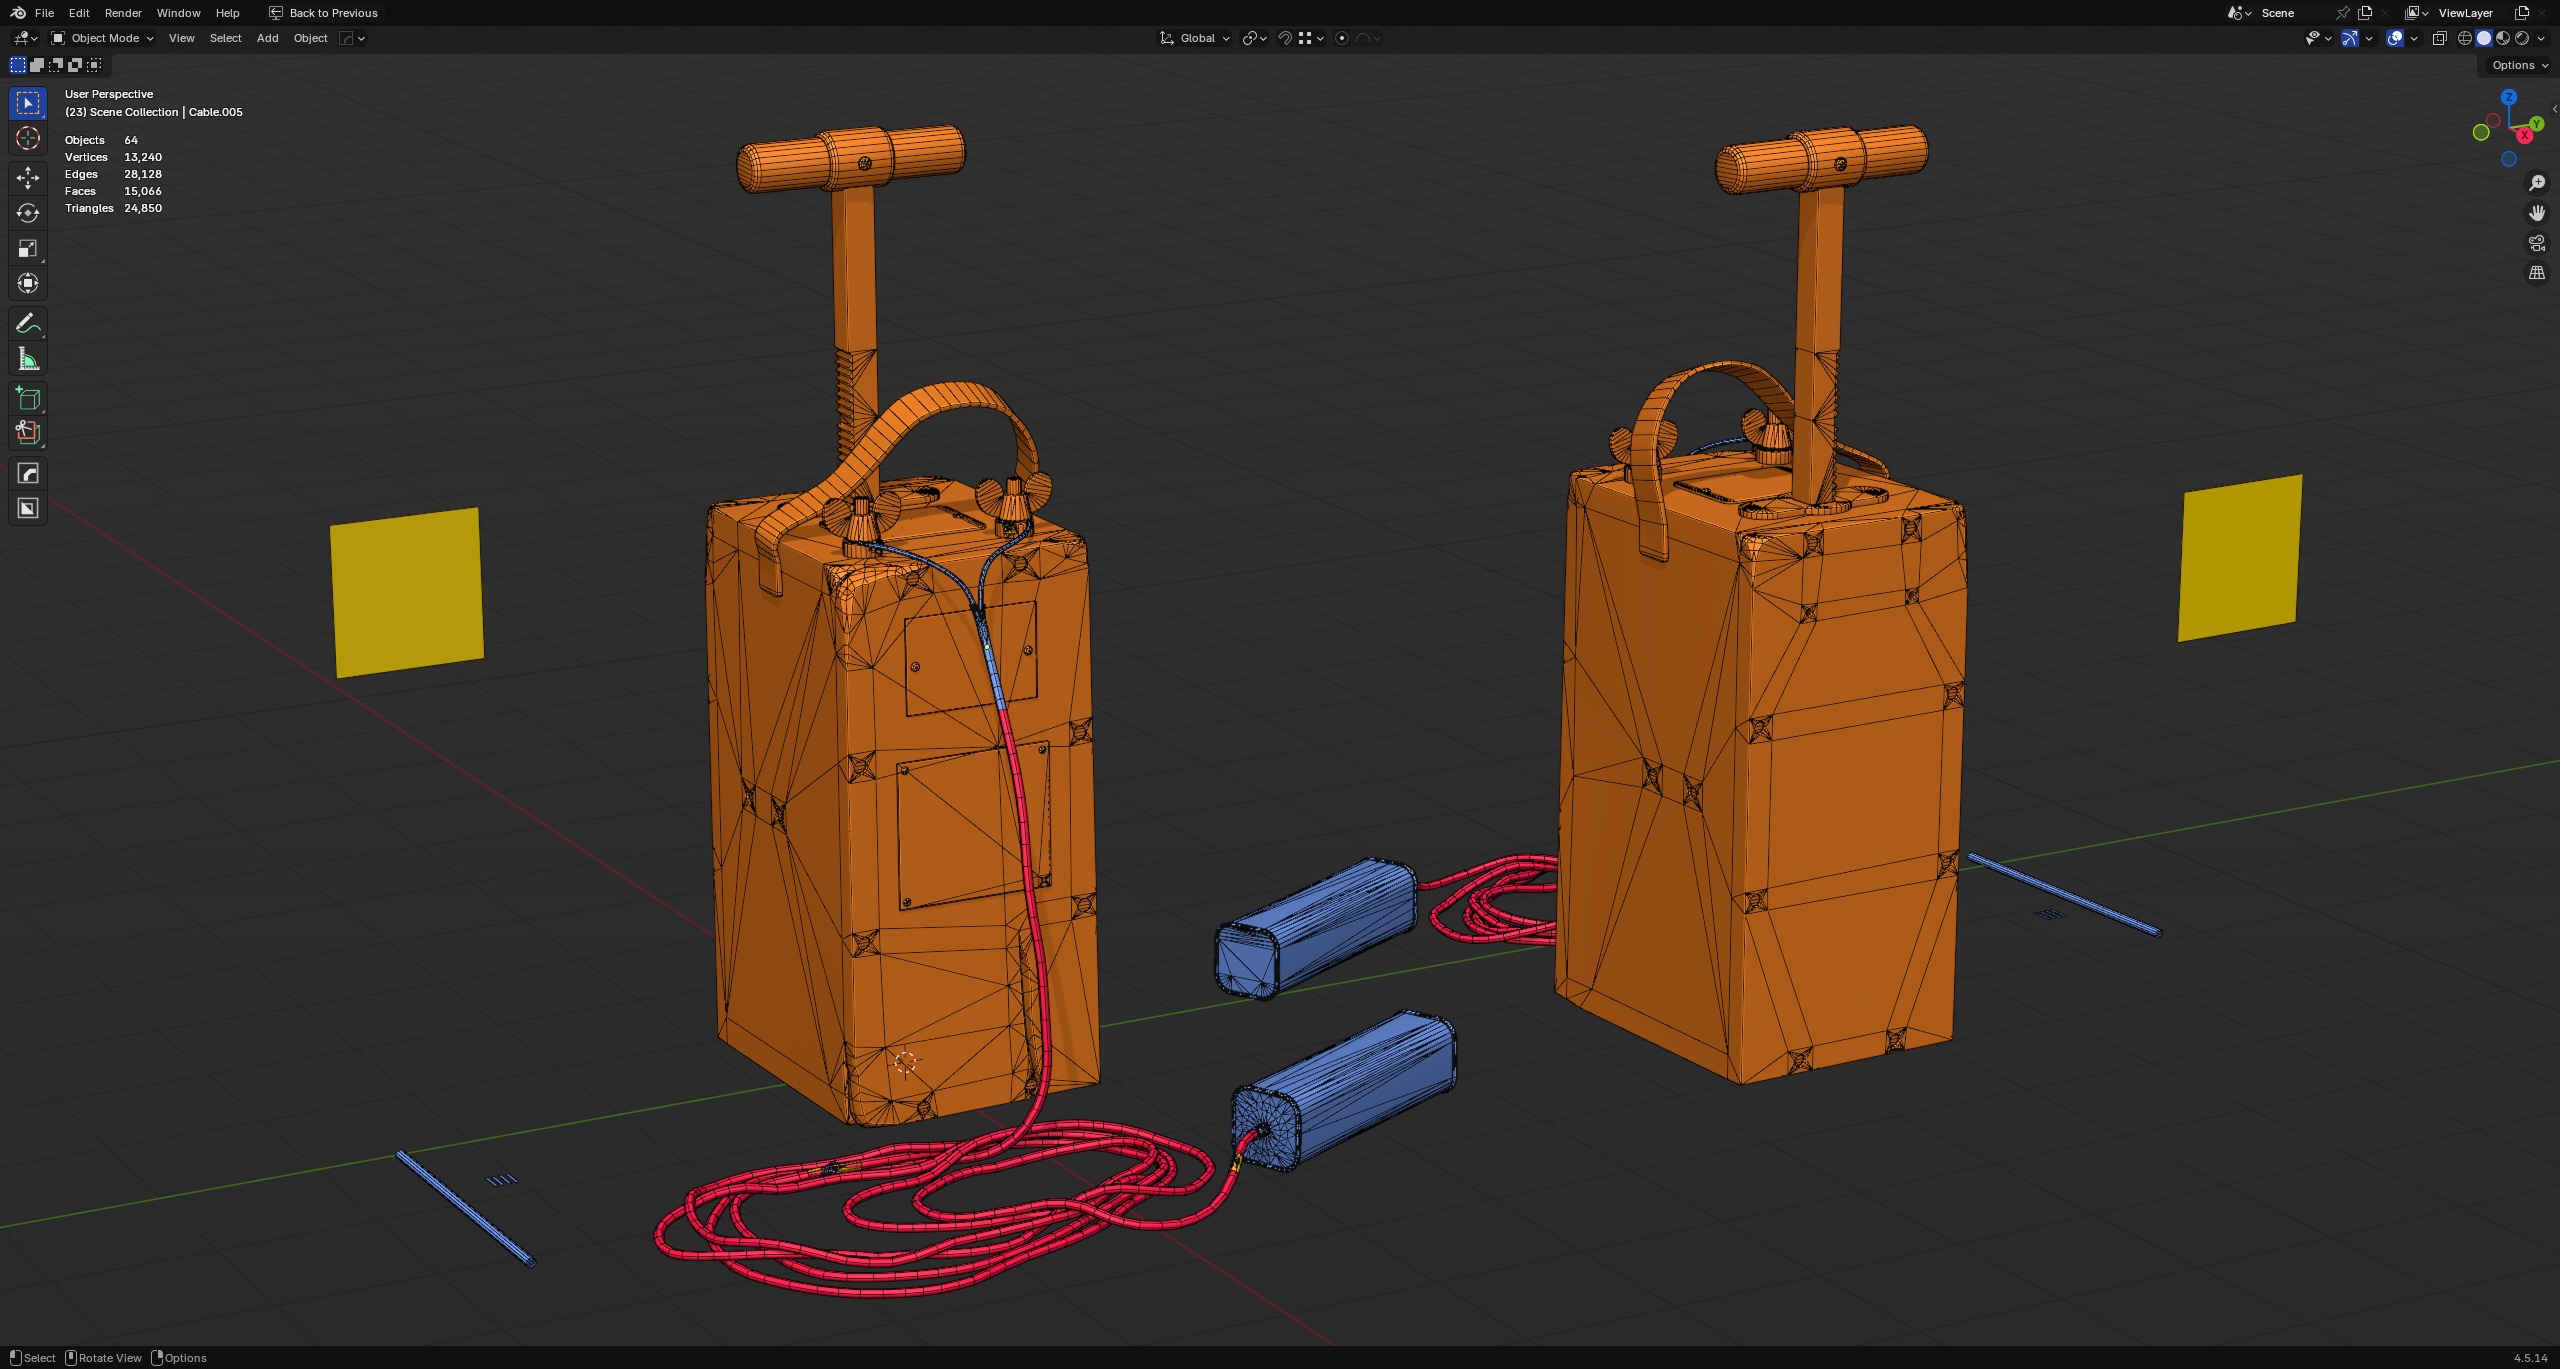Click the Z axis on navigation gizmo
The height and width of the screenshot is (1369, 2560).
click(x=2509, y=97)
